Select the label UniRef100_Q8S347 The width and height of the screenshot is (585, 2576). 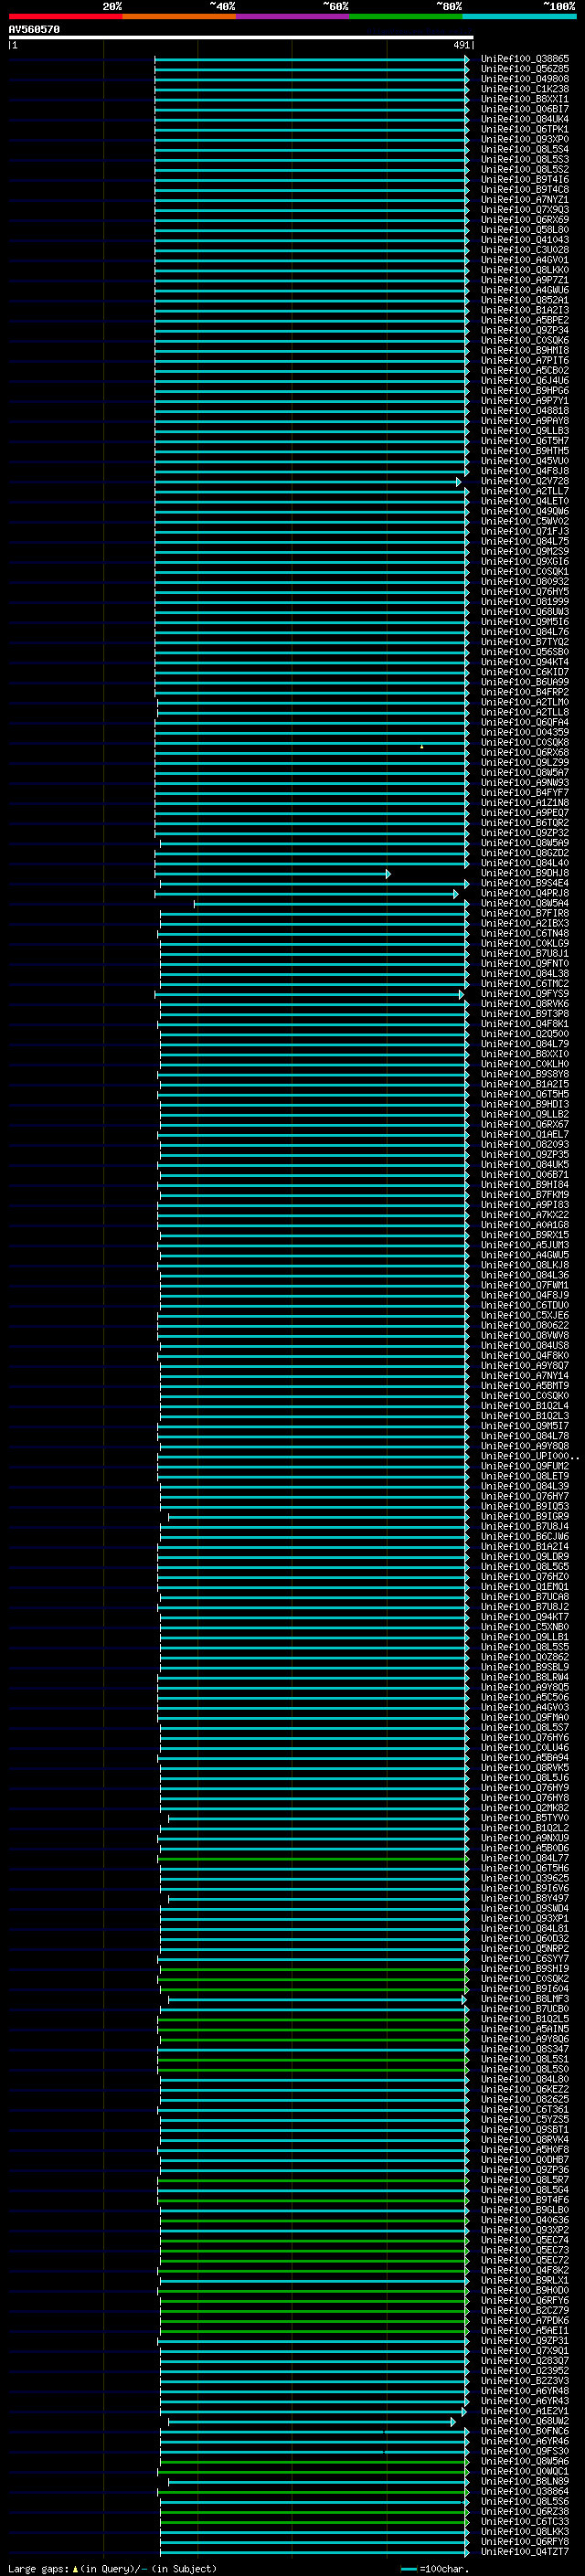coord(525,2049)
